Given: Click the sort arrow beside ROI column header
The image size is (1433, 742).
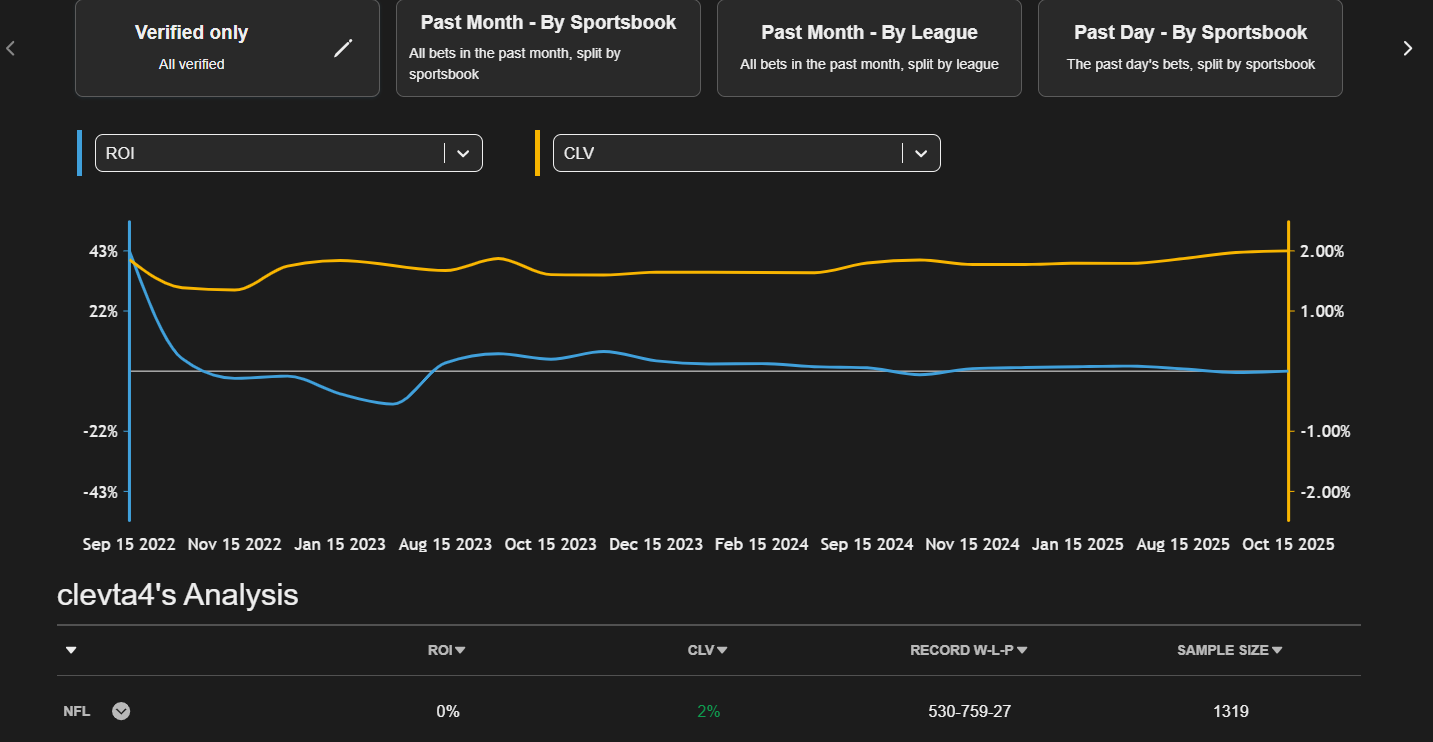Looking at the screenshot, I should tap(460, 650).
